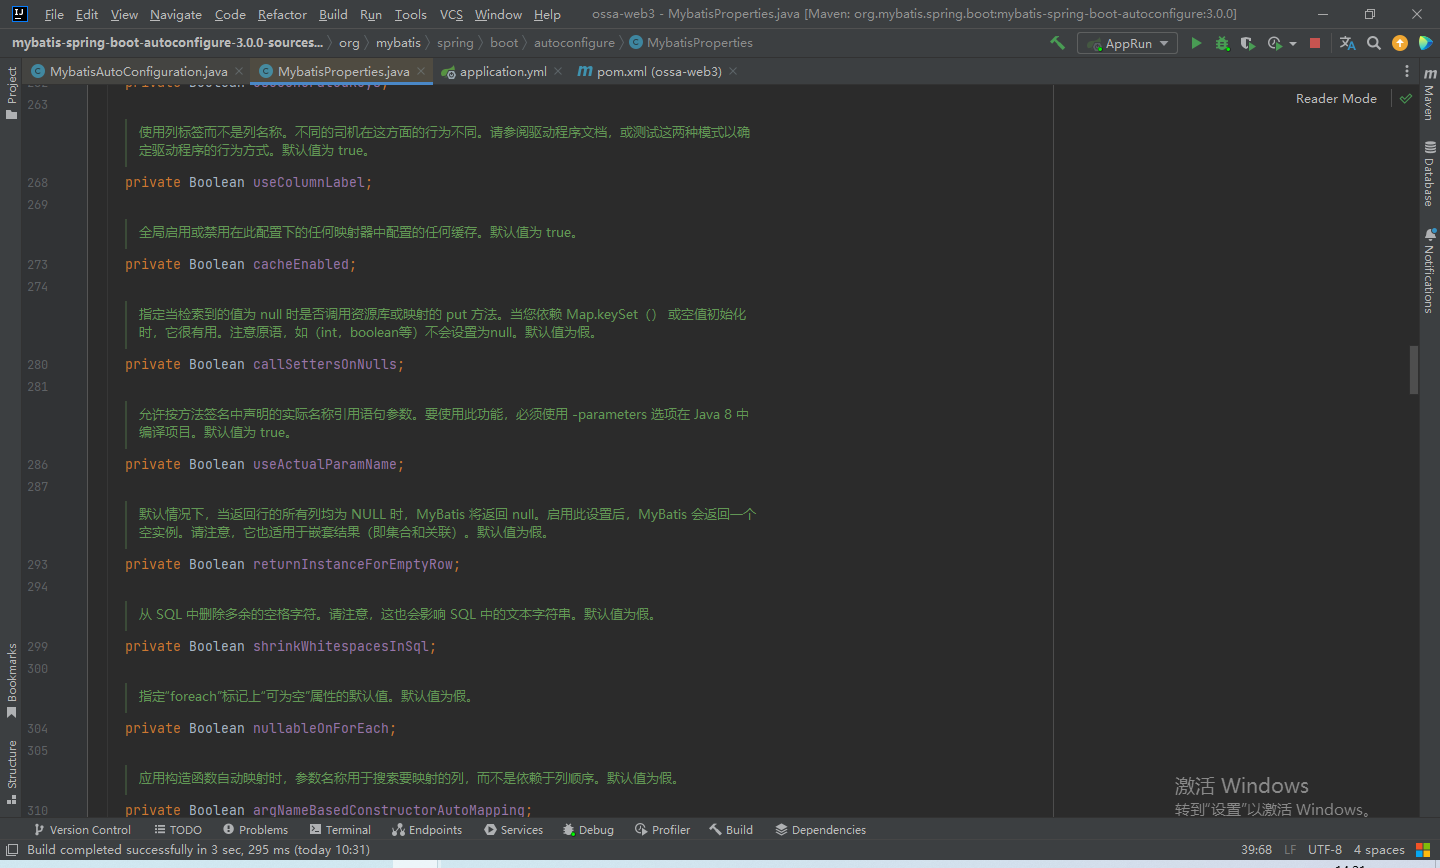Open the Notifications tool window
Image resolution: width=1440 pixels, height=868 pixels.
[1429, 271]
